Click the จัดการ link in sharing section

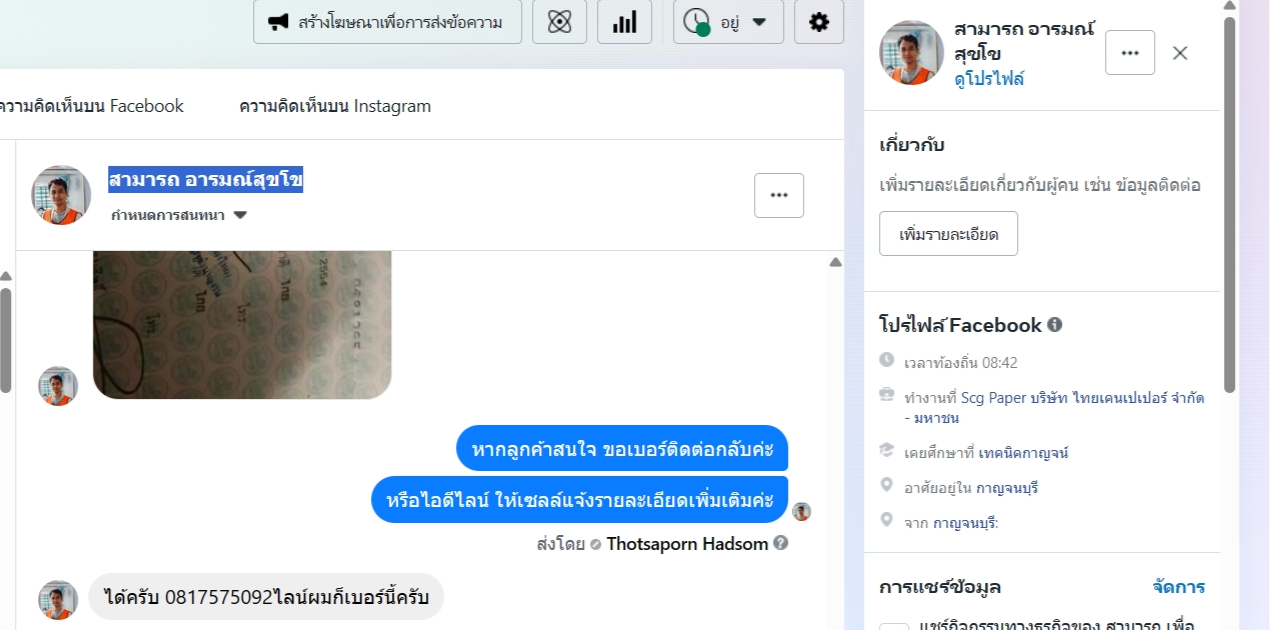[1179, 587]
